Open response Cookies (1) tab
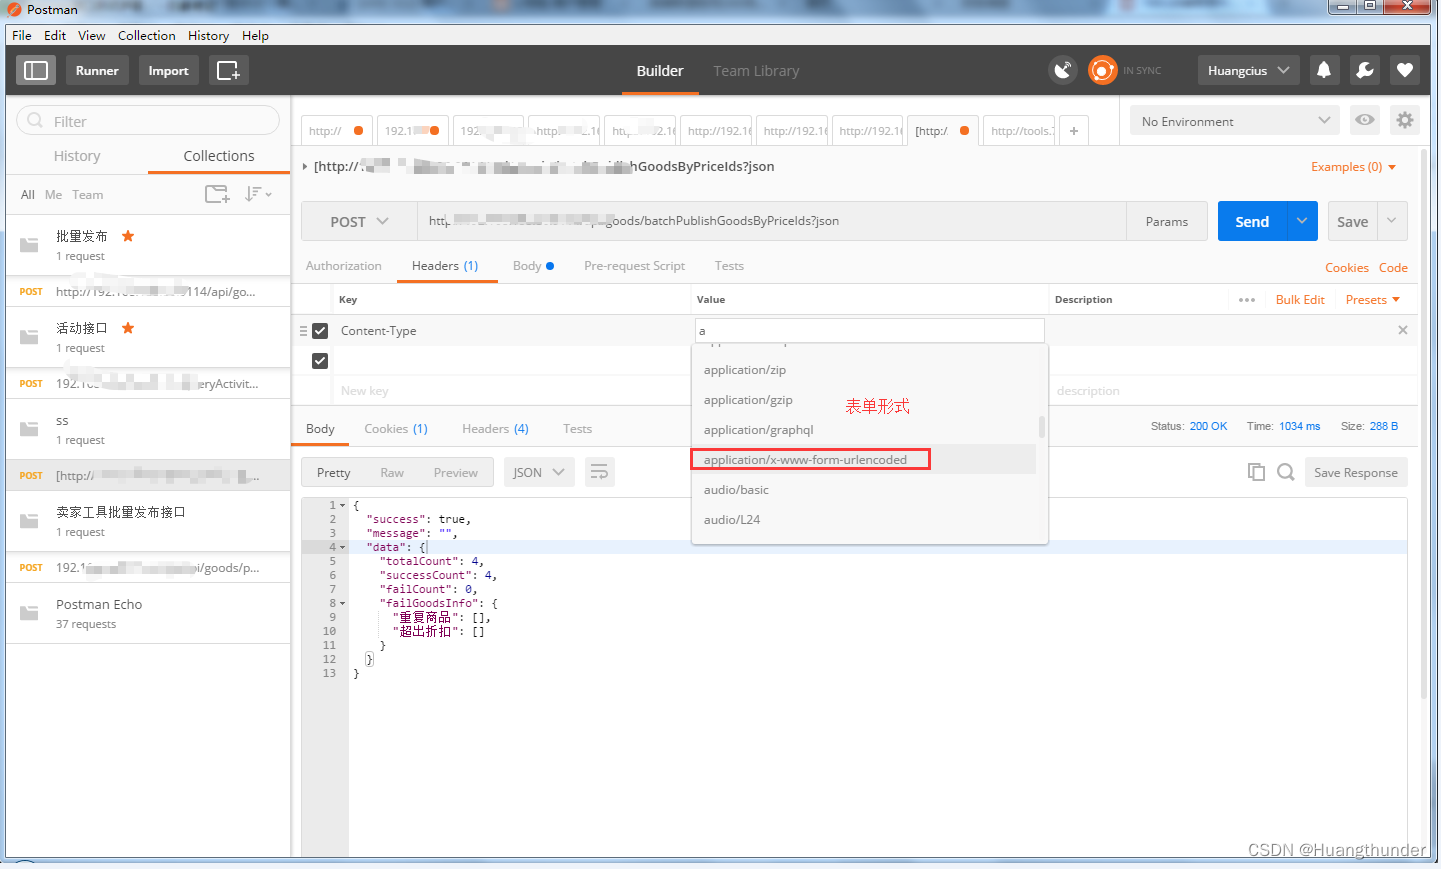This screenshot has height=869, width=1441. tap(396, 429)
